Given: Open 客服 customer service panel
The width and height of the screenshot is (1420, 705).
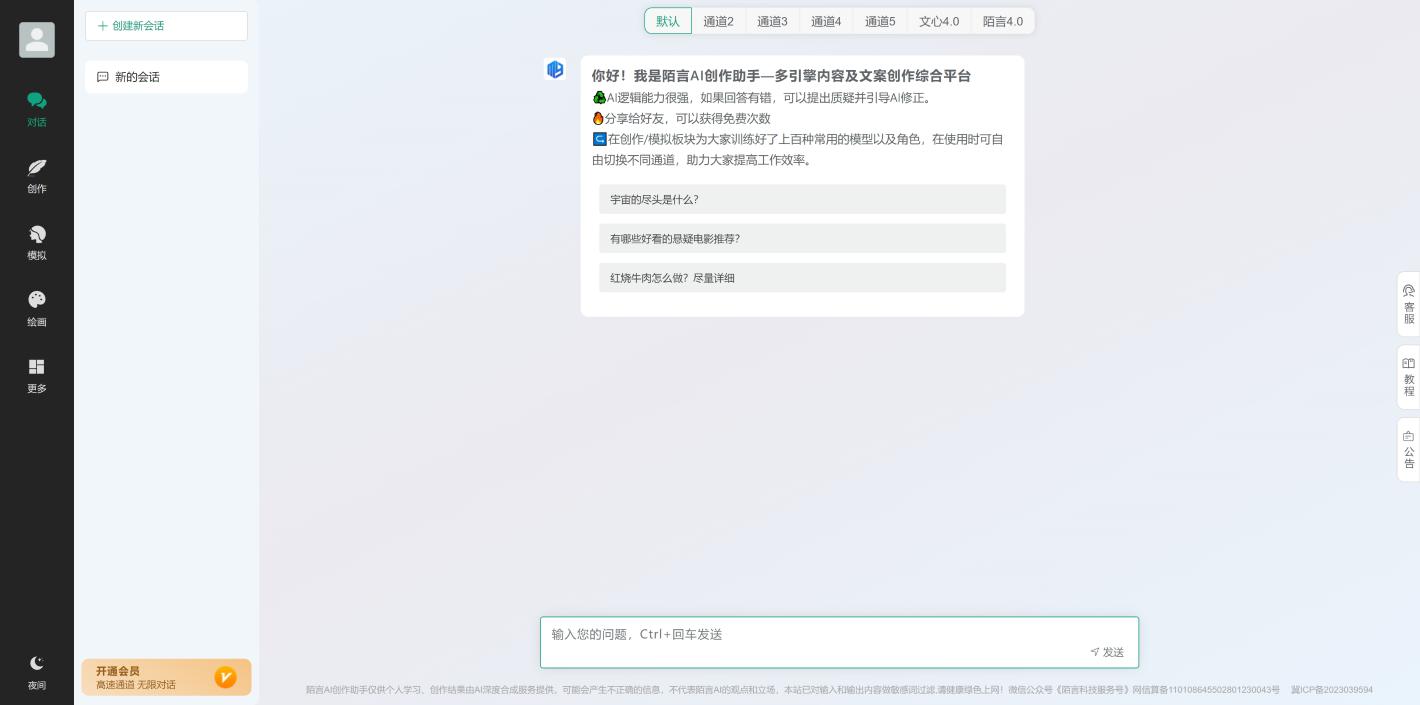Looking at the screenshot, I should click(1409, 304).
